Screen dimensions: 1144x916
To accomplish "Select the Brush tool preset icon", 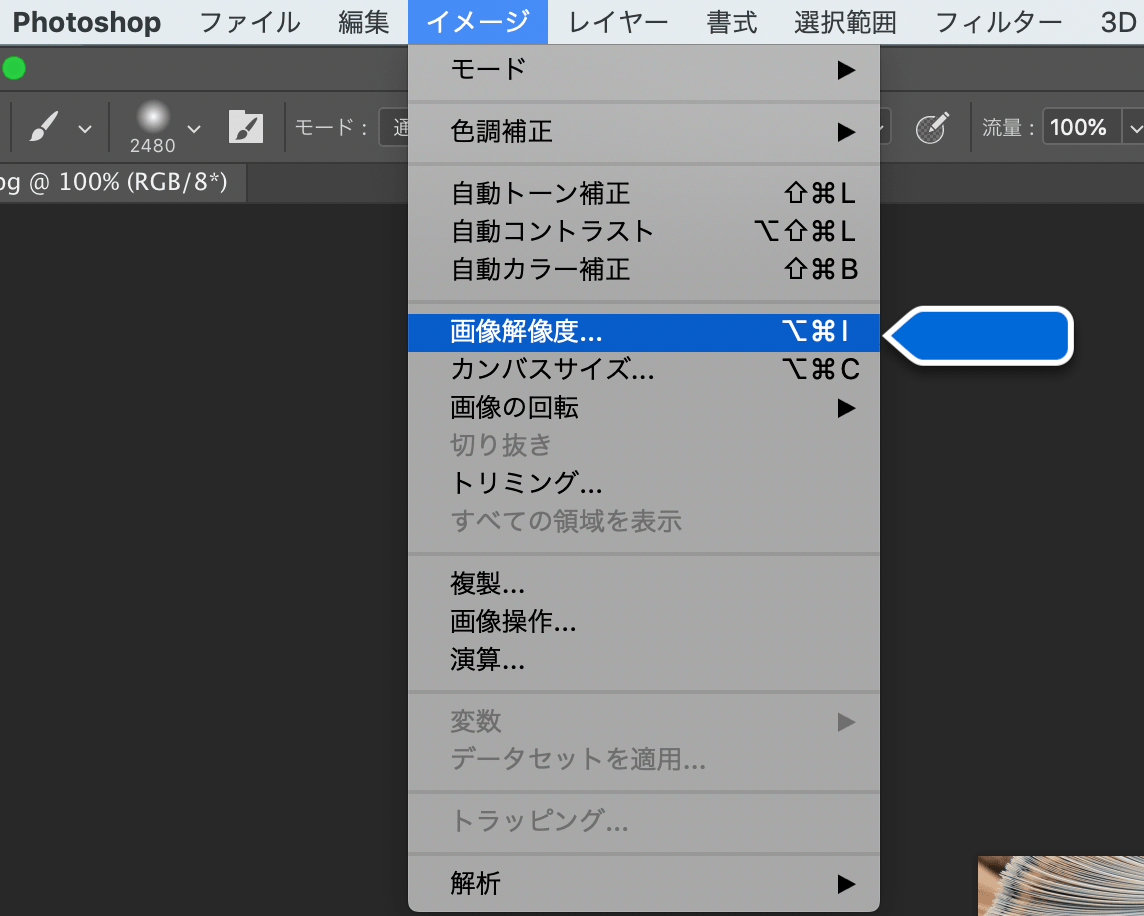I will tap(44, 127).
